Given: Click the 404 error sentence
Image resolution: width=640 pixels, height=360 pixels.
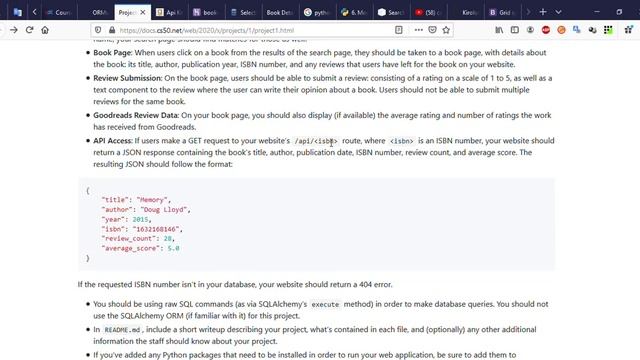Looking at the screenshot, I should click(x=235, y=284).
